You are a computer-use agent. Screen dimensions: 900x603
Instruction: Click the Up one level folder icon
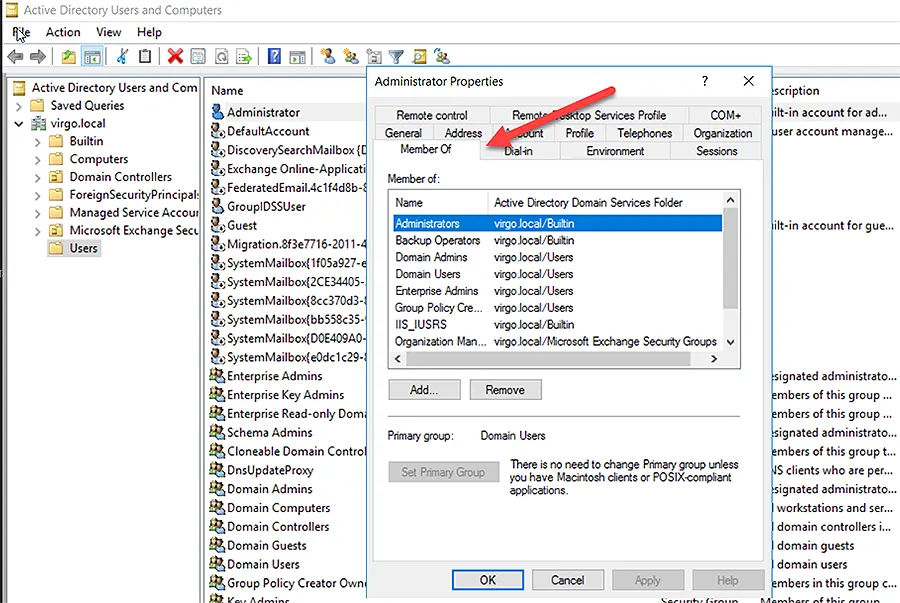[69, 56]
